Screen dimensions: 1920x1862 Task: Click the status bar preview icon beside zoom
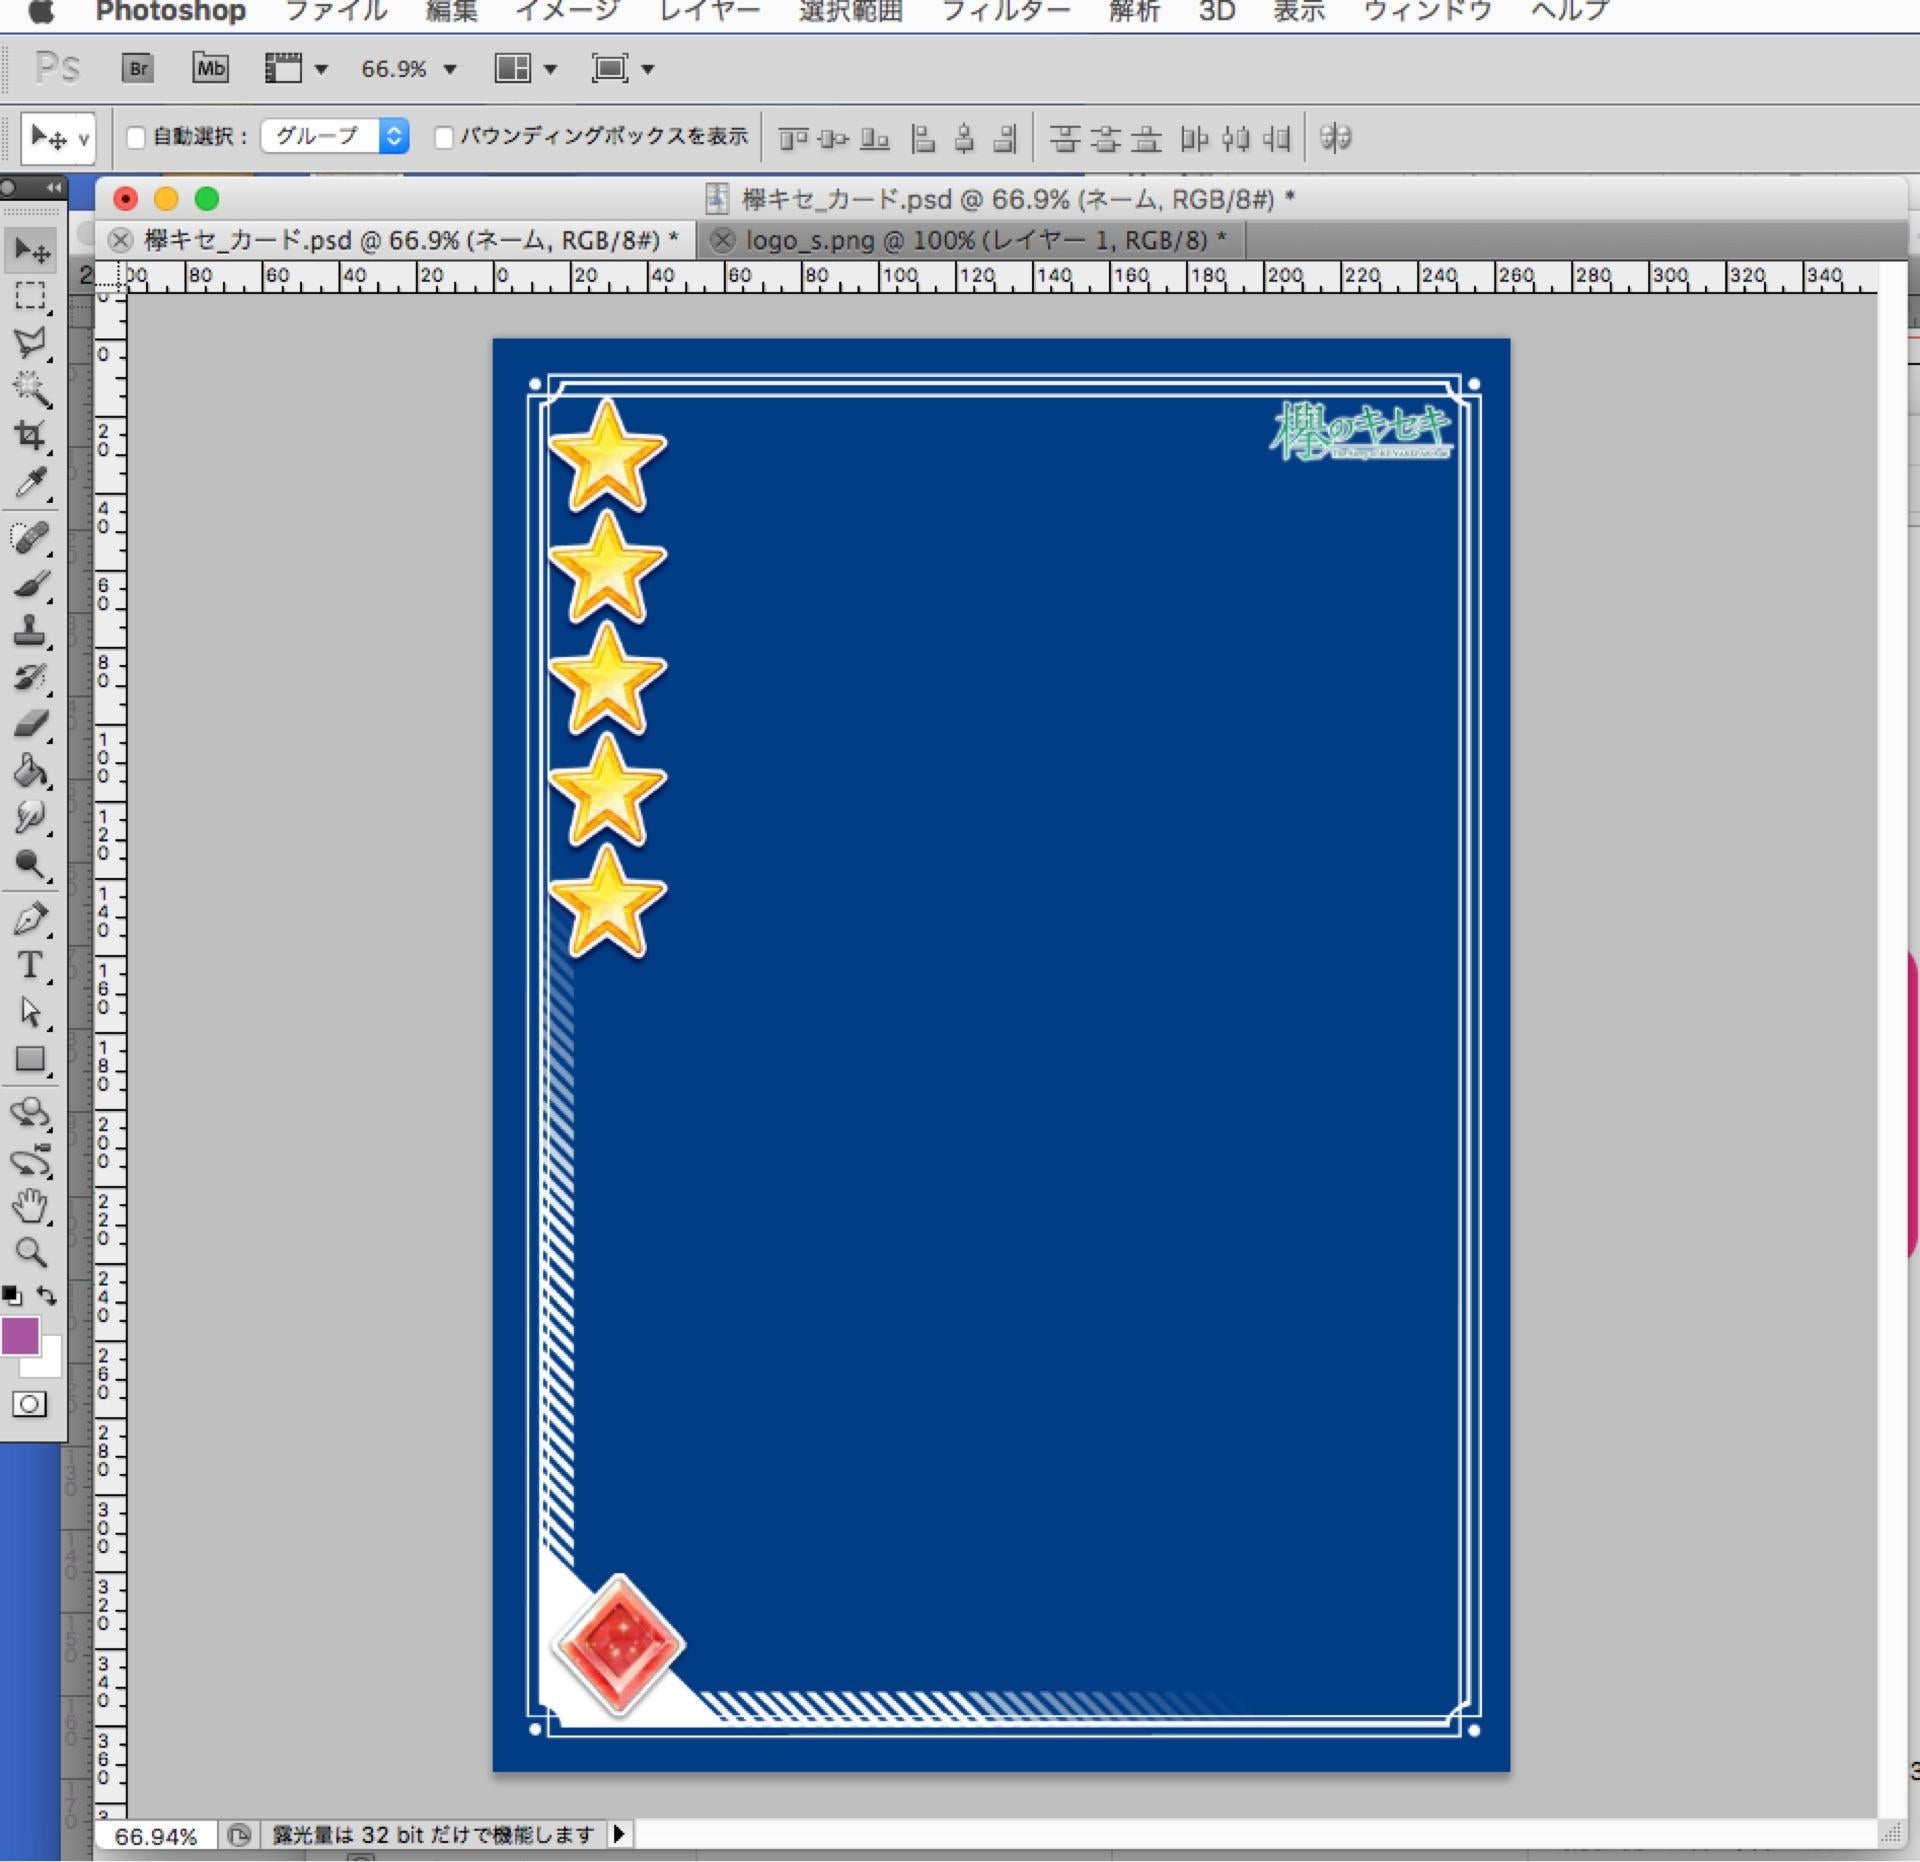pyautogui.click(x=239, y=1835)
